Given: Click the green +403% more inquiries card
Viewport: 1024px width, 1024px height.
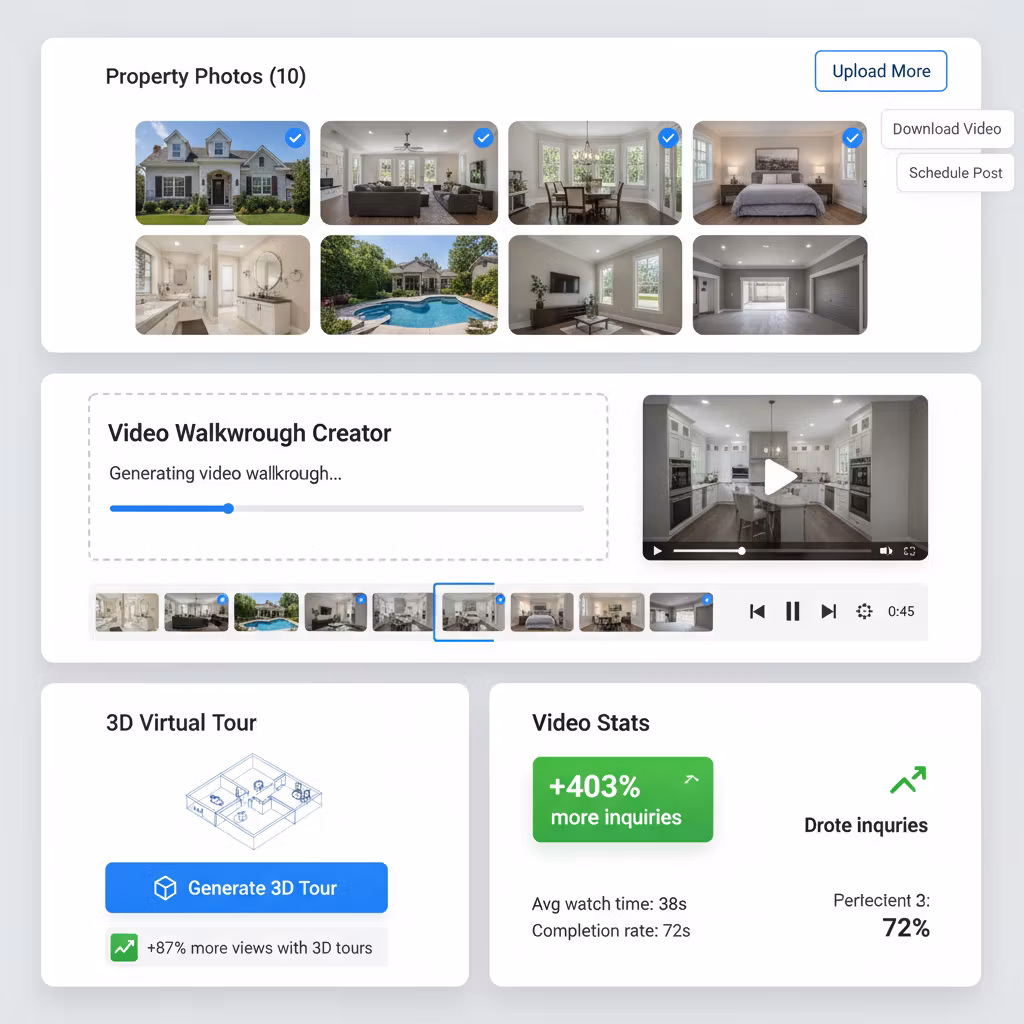Looking at the screenshot, I should [x=622, y=800].
